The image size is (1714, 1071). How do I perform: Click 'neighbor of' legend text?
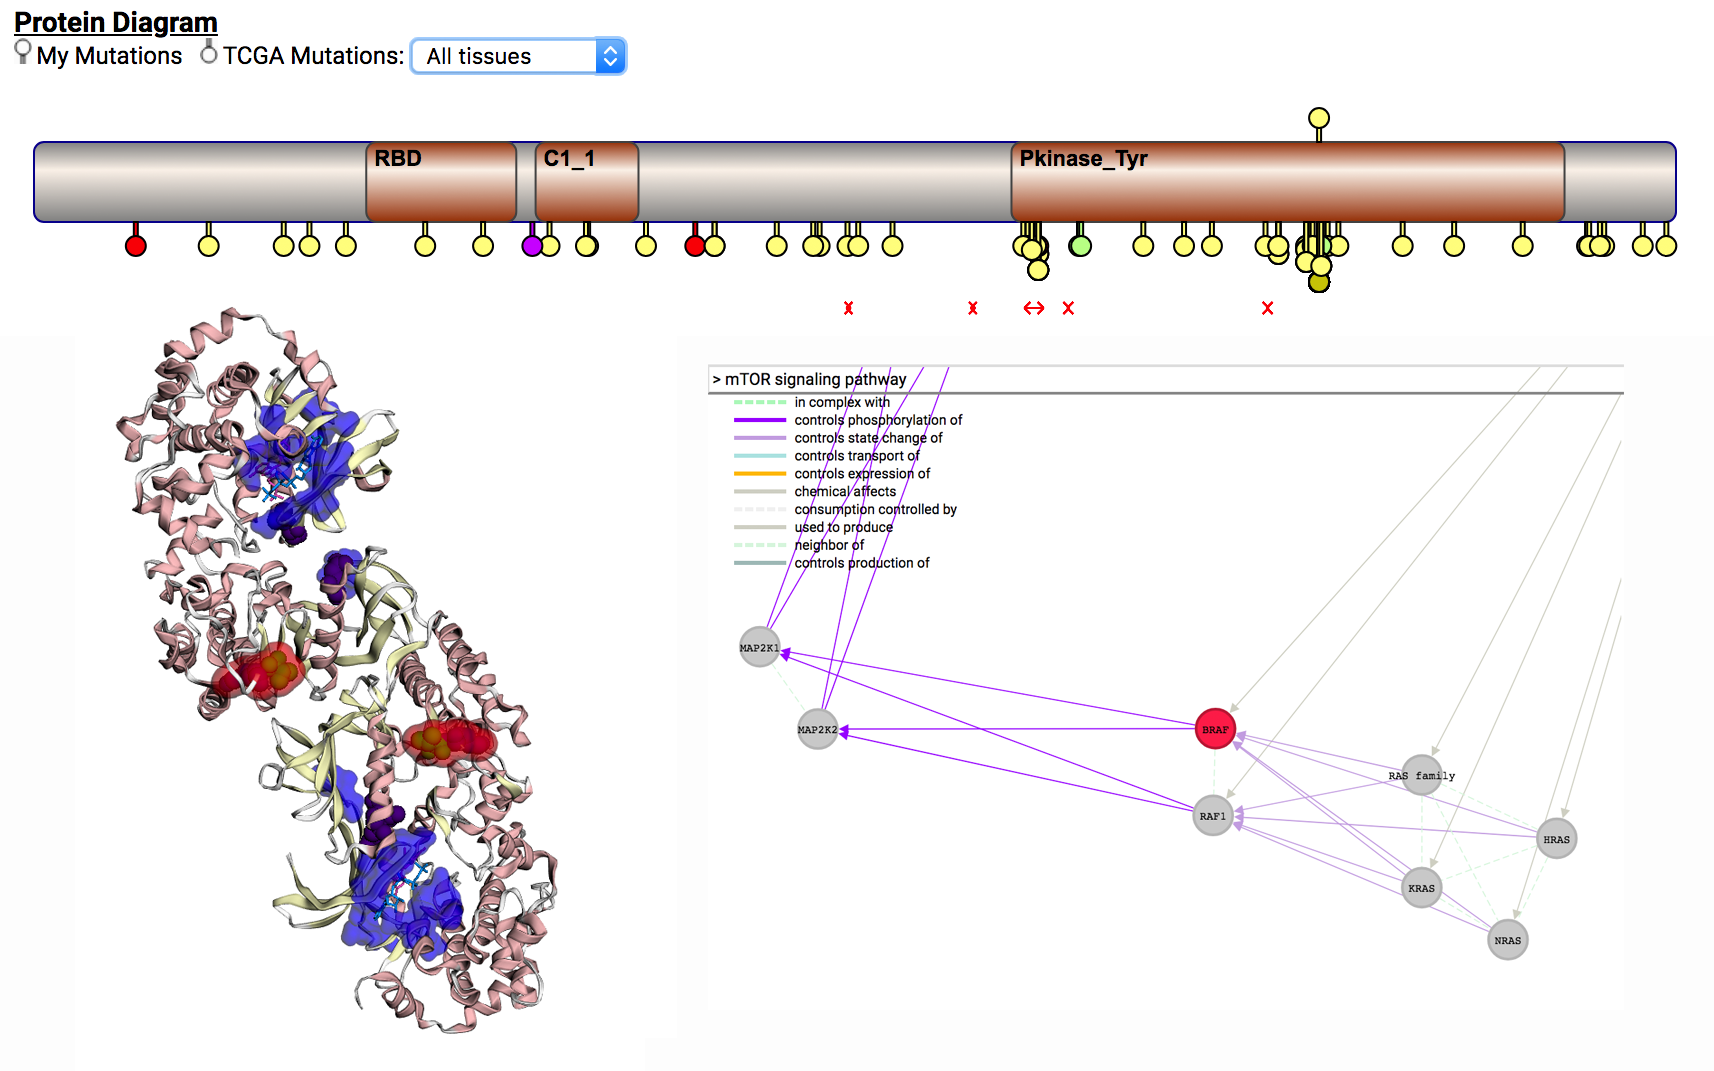(x=829, y=546)
